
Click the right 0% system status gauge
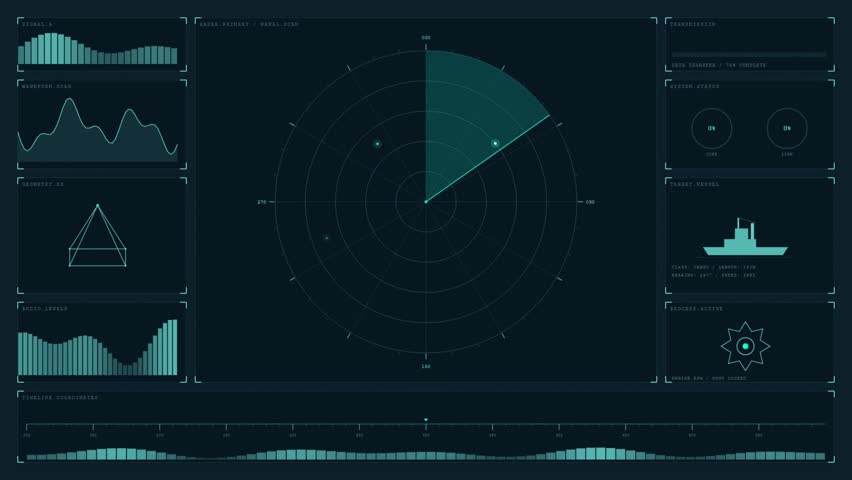coord(787,128)
